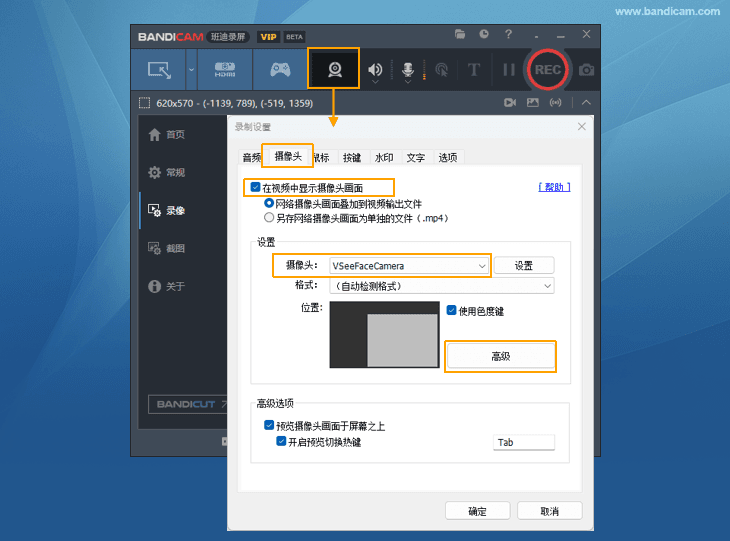This screenshot has height=541, width=730.
Task: Toggle the speaker sound icon
Action: coord(375,70)
